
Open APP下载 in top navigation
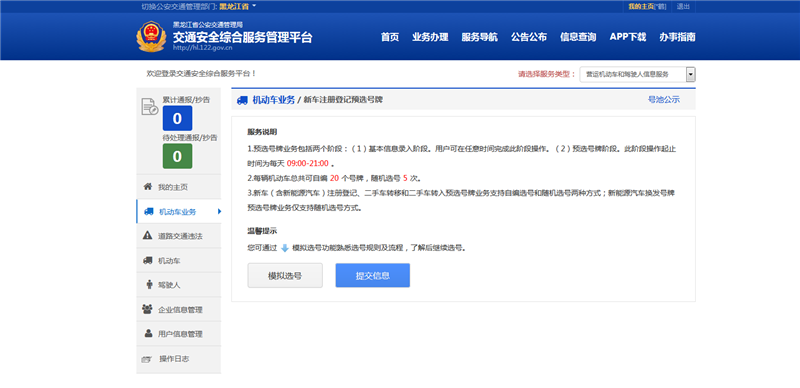(x=628, y=37)
